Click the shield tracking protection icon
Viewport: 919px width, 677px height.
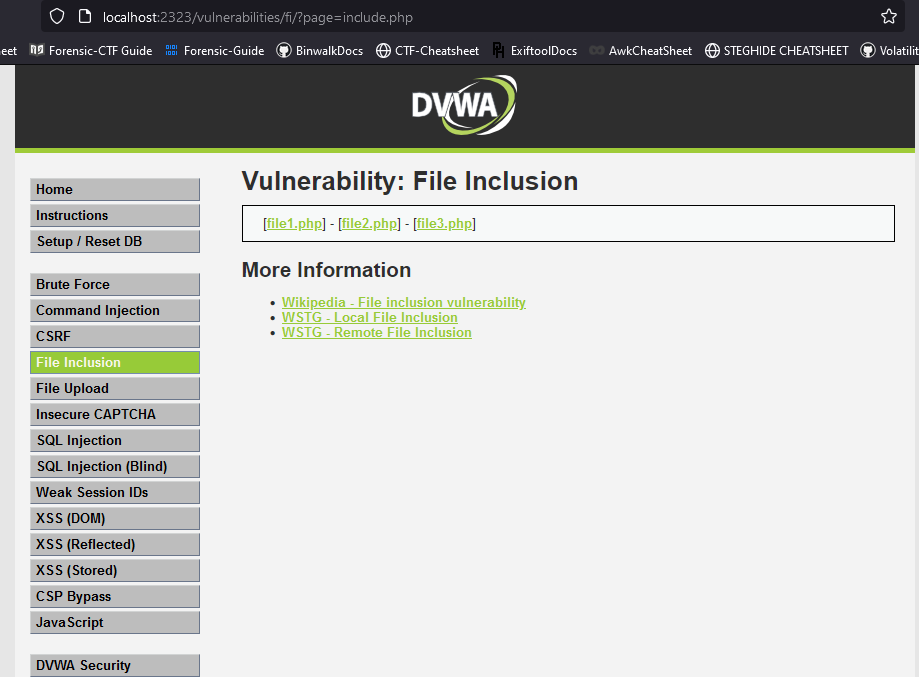[57, 16]
